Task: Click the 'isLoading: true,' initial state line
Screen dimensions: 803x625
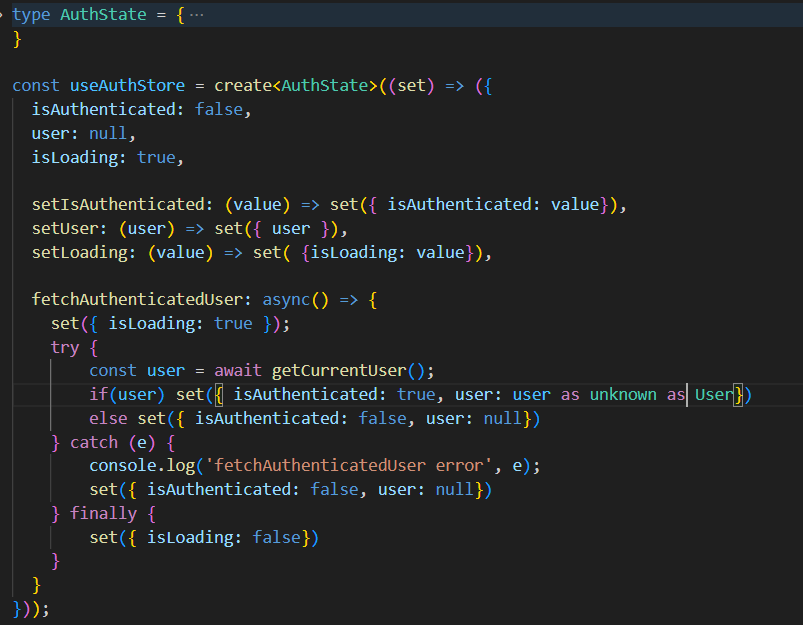Action: [x=108, y=157]
